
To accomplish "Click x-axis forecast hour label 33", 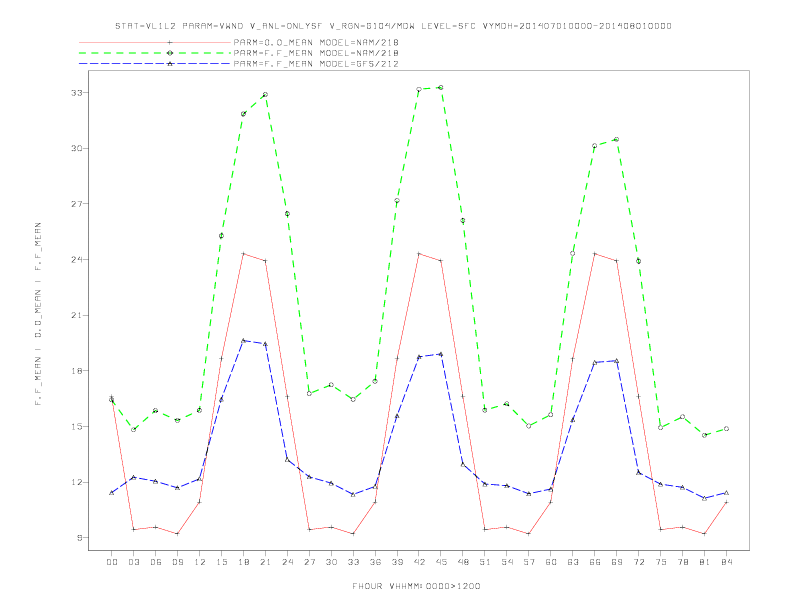I will tap(353, 562).
